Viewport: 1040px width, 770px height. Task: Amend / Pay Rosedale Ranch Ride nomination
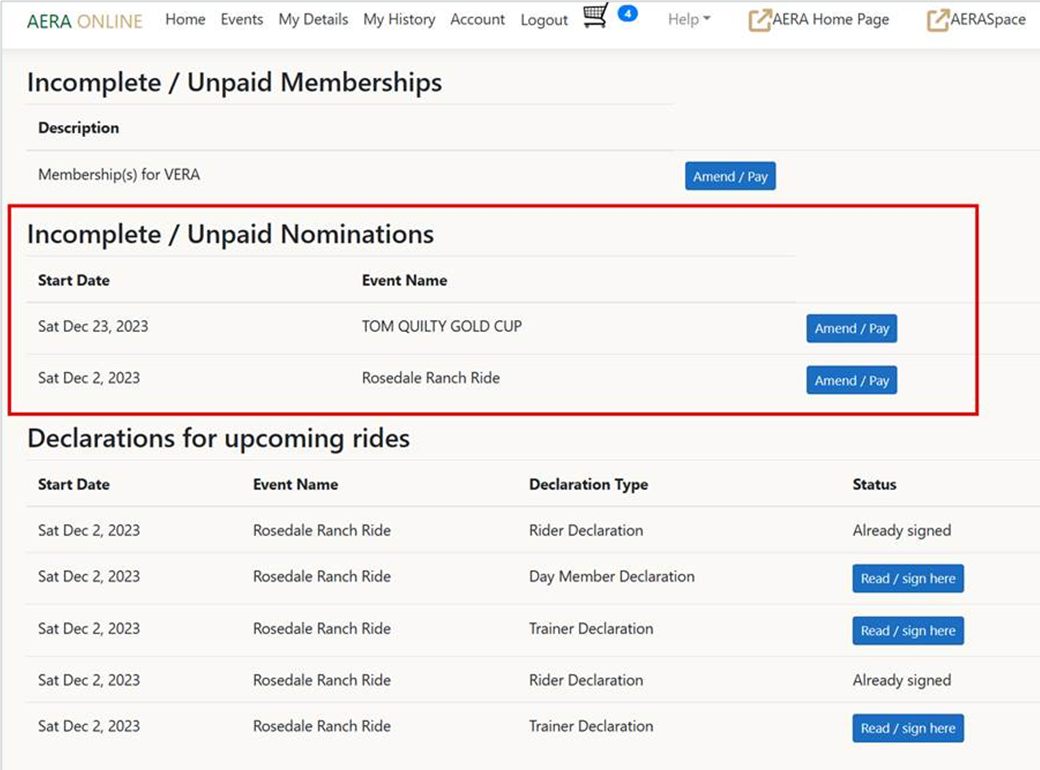pos(851,381)
